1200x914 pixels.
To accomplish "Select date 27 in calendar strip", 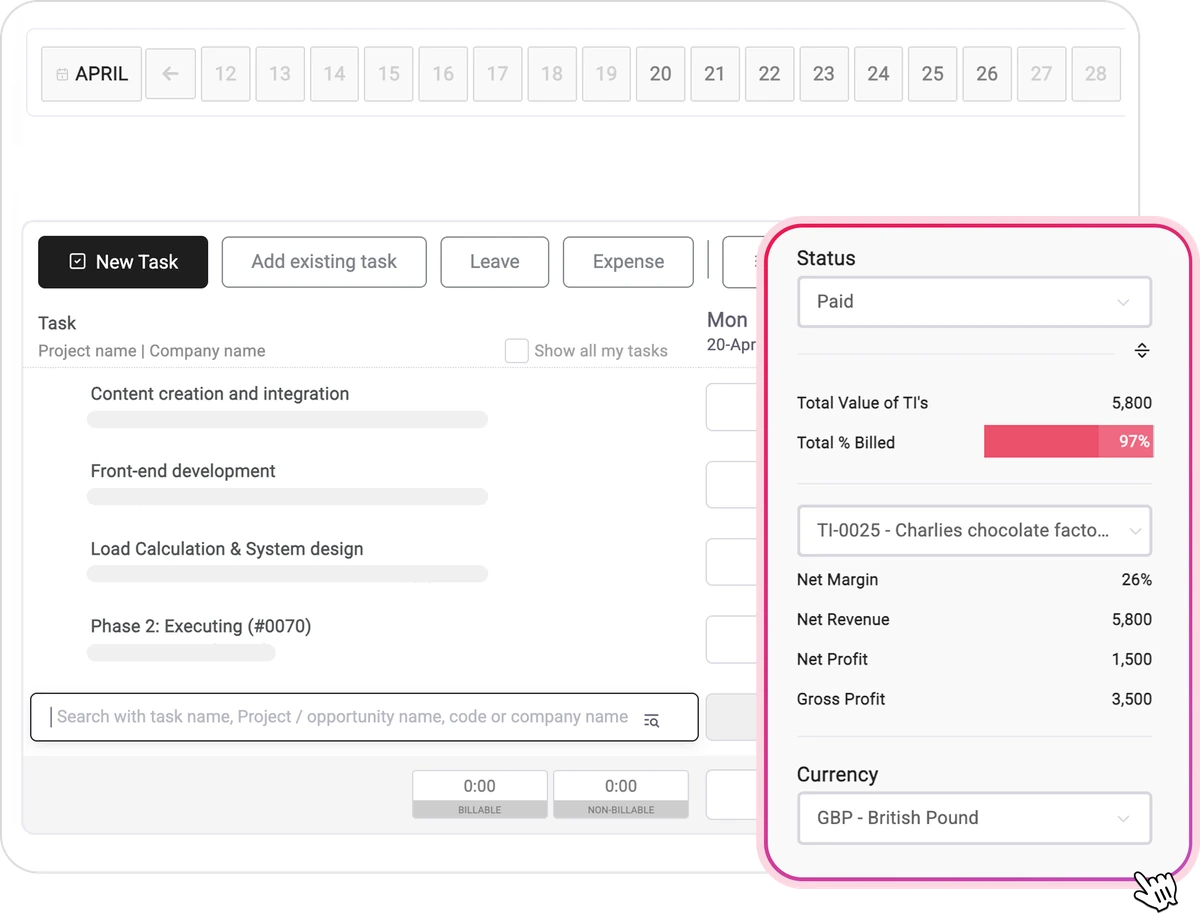I will (1041, 74).
